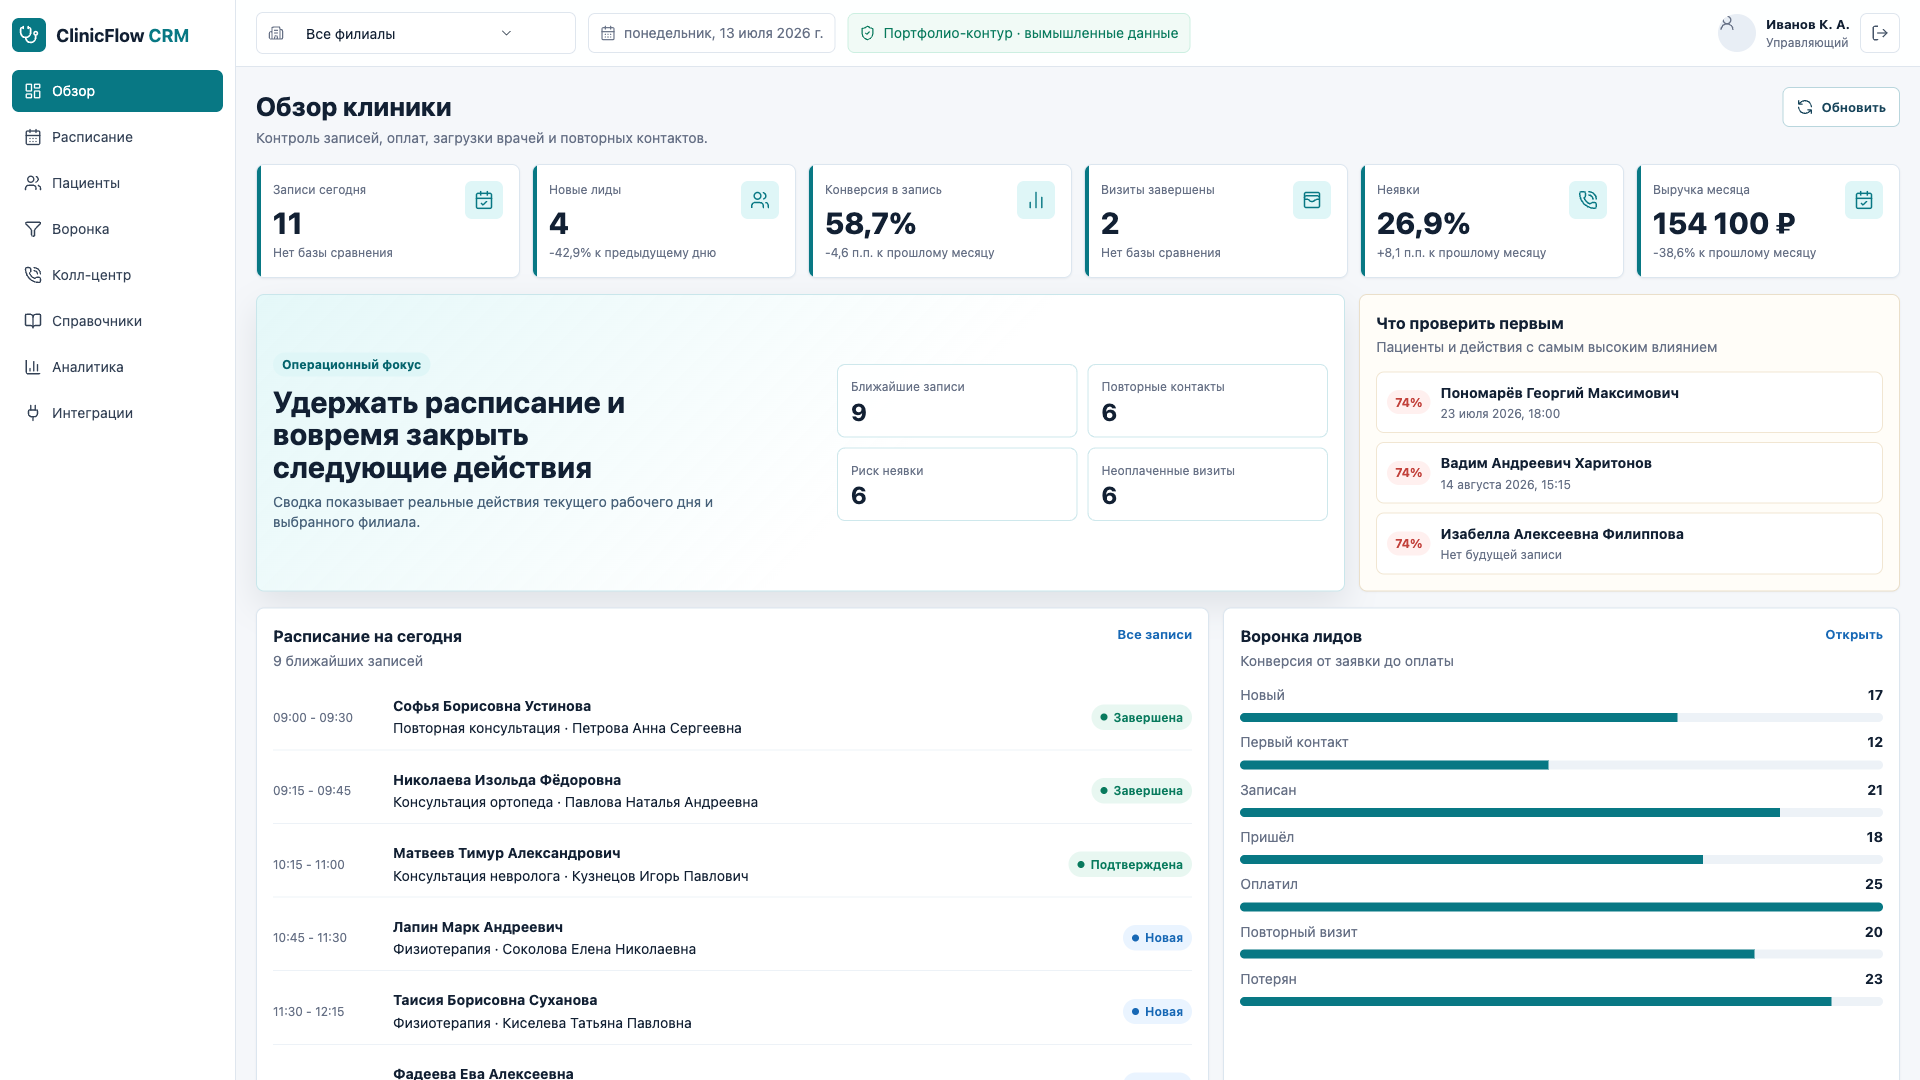Click the Потерян funnel progress bar
The width and height of the screenshot is (1920, 1080).
coord(1561,1002)
